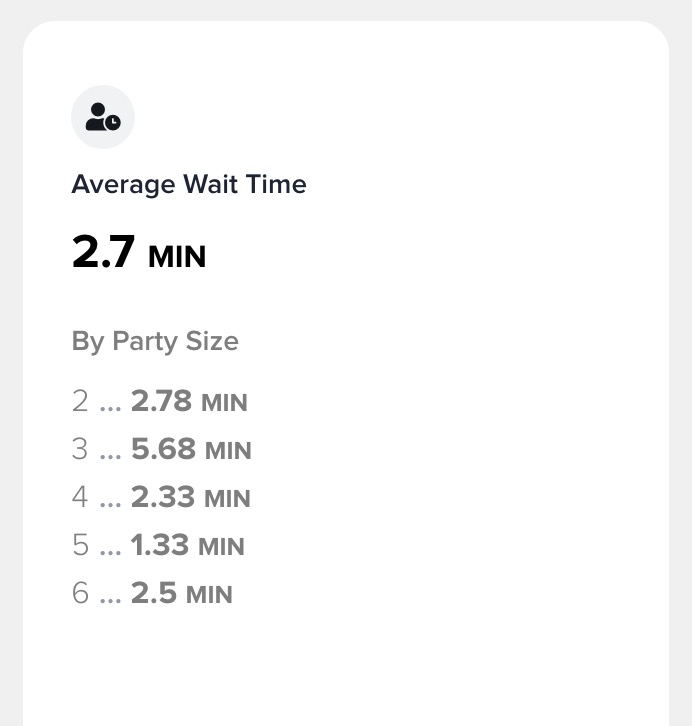692x726 pixels.
Task: Click the Average Wait Time title
Action: [189, 184]
